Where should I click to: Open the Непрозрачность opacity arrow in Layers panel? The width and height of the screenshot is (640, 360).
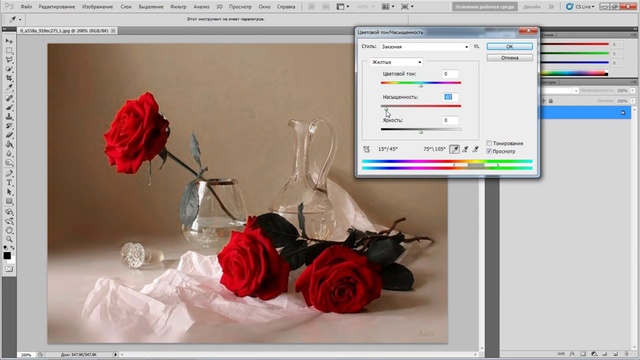tap(633, 91)
